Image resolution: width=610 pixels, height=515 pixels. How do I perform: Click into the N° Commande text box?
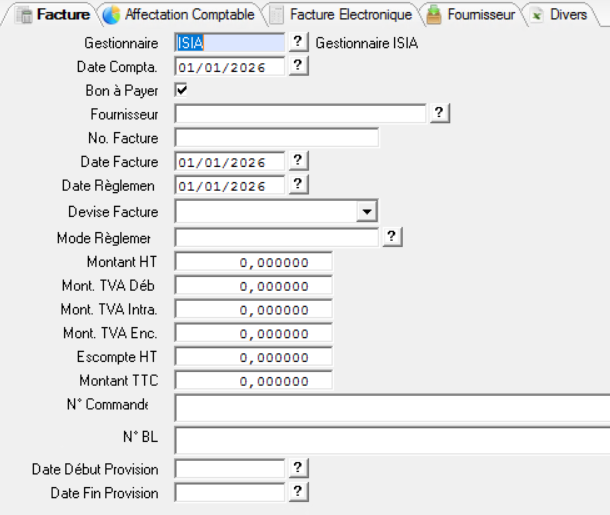click(x=392, y=407)
